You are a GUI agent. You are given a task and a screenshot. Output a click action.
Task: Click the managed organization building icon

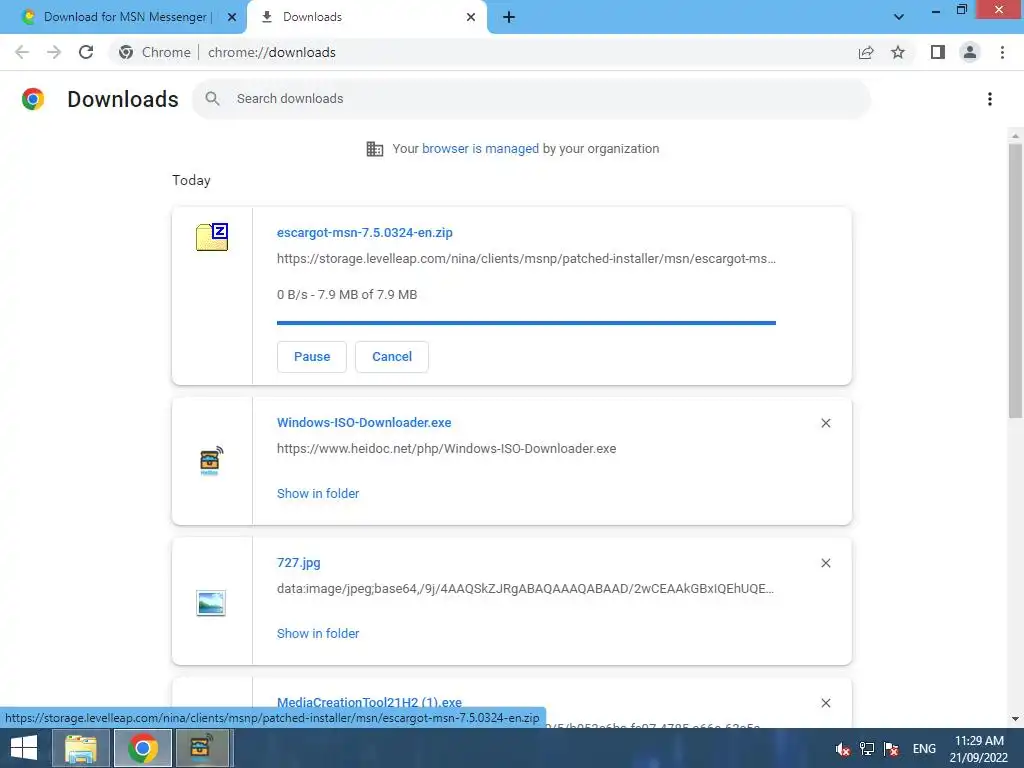tap(375, 149)
